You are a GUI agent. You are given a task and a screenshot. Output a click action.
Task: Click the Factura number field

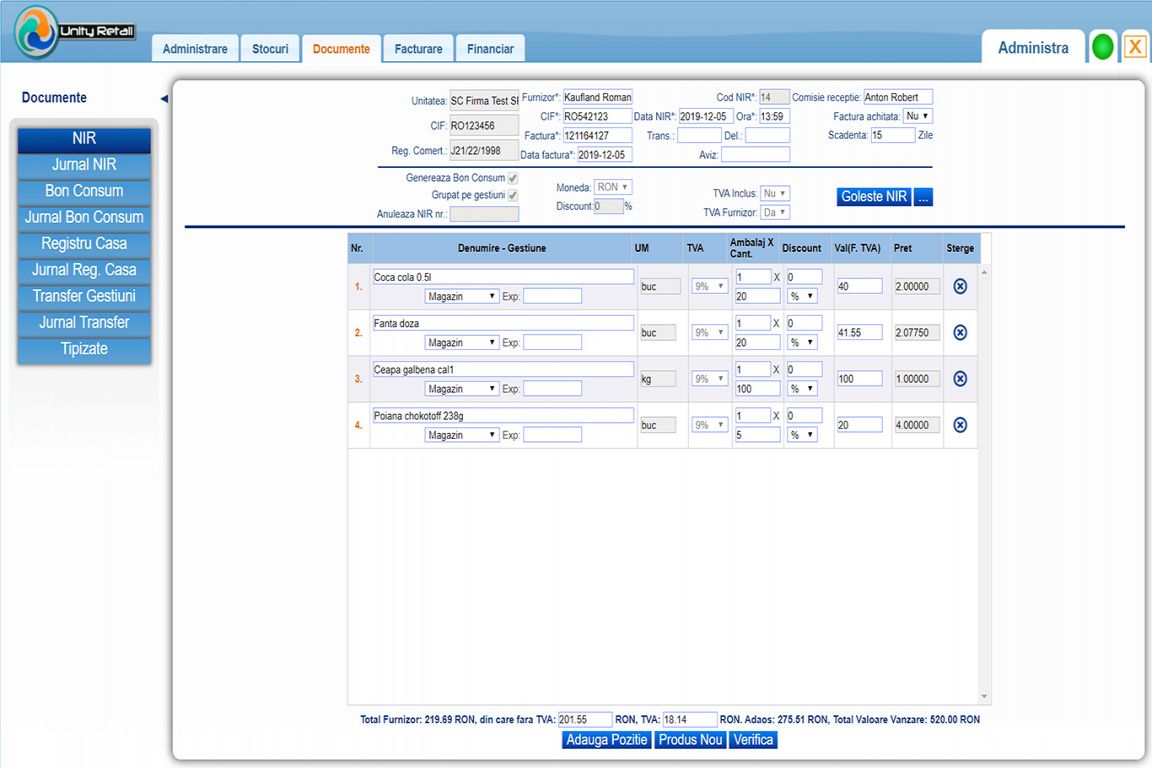(597, 135)
